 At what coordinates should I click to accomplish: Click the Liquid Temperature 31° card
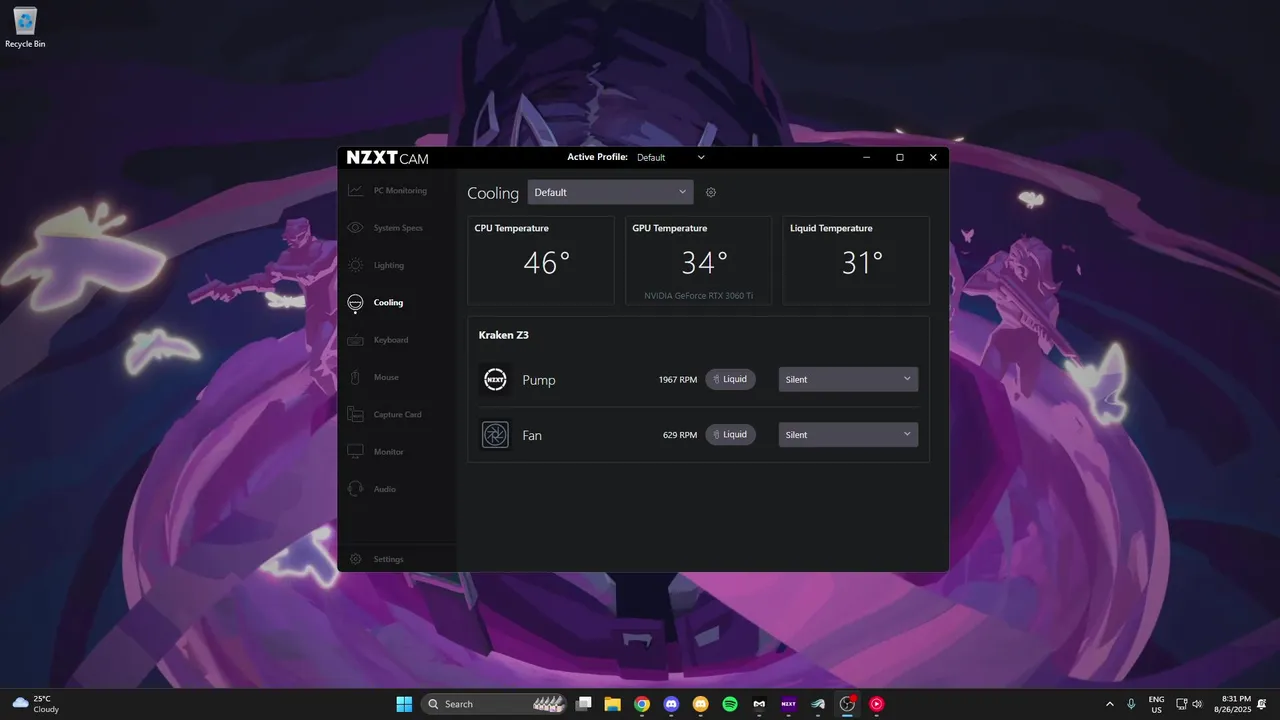click(x=856, y=260)
